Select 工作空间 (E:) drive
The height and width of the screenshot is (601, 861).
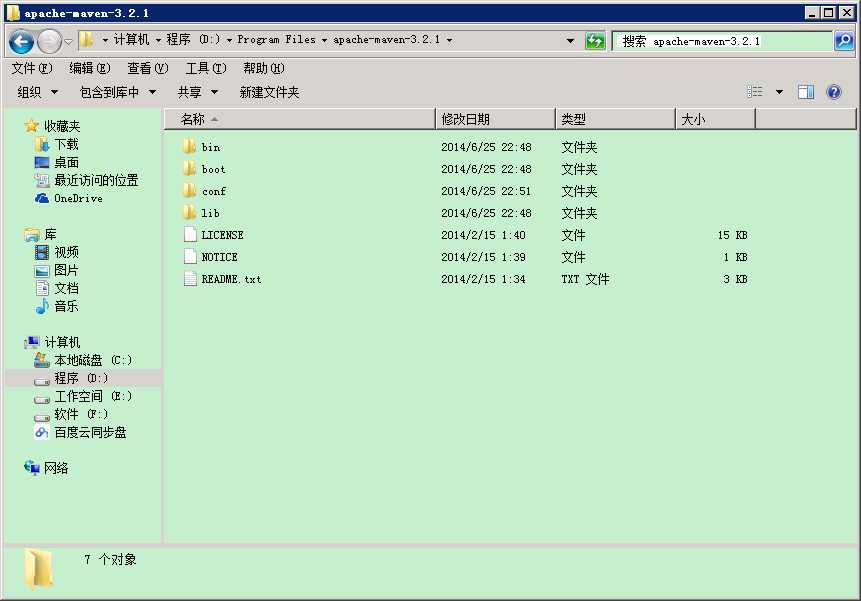(93, 396)
